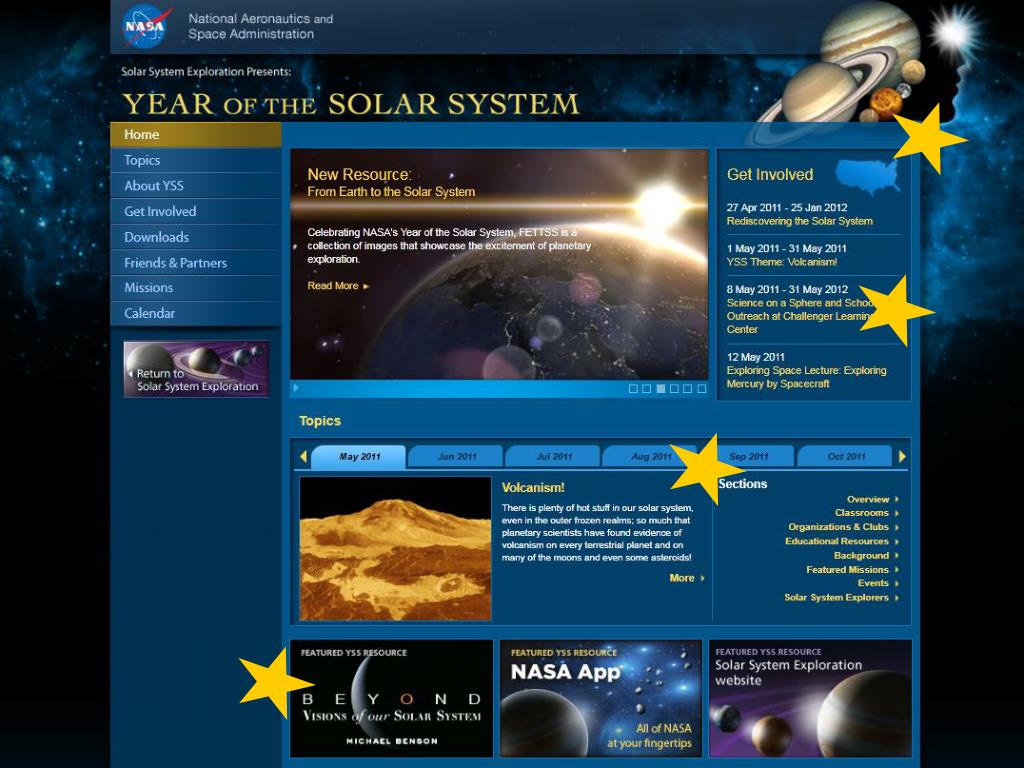
Task: Click Year of the Solar System title
Action: click(x=351, y=104)
